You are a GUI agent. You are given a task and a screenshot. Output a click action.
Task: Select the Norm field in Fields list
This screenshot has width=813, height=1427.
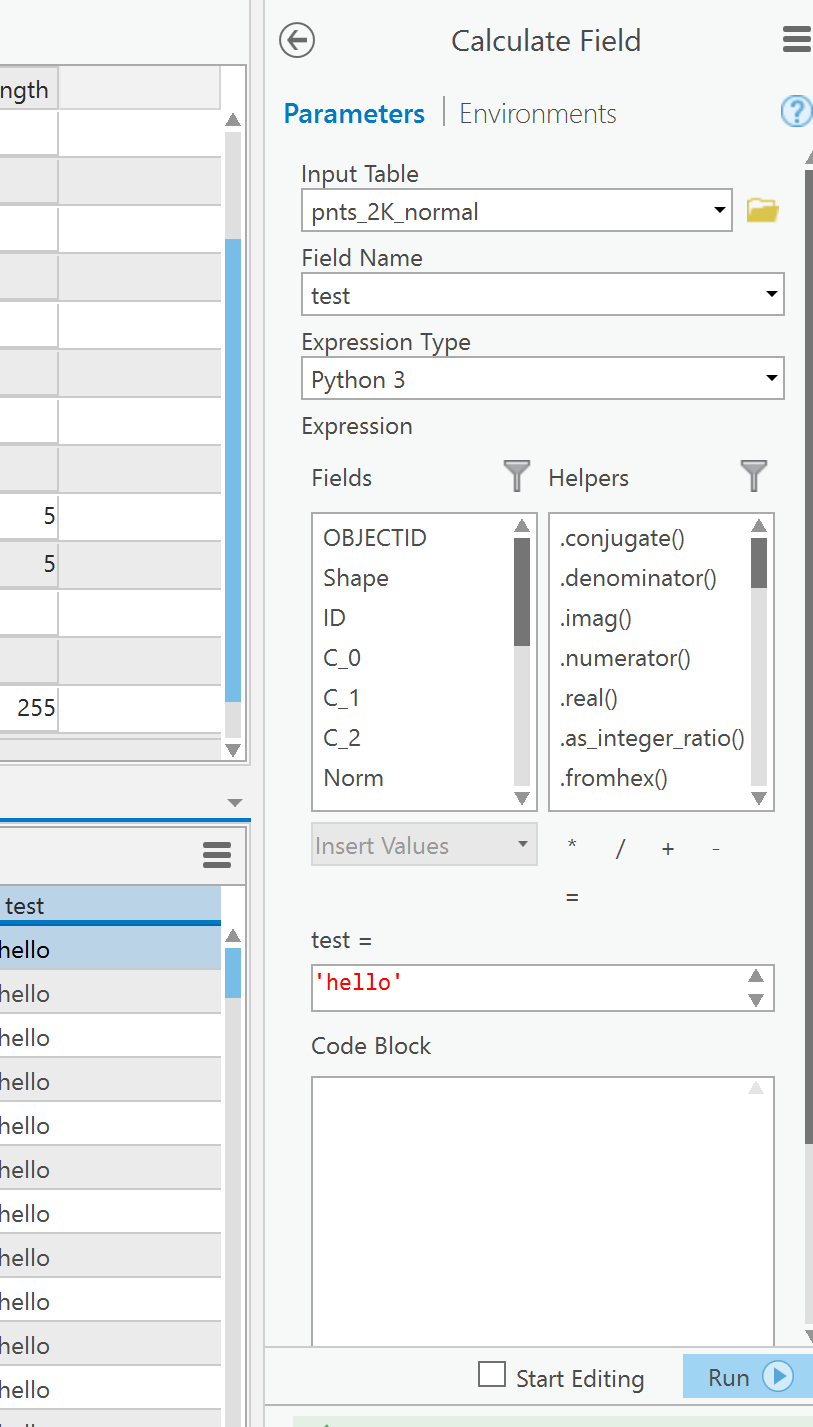click(x=353, y=778)
